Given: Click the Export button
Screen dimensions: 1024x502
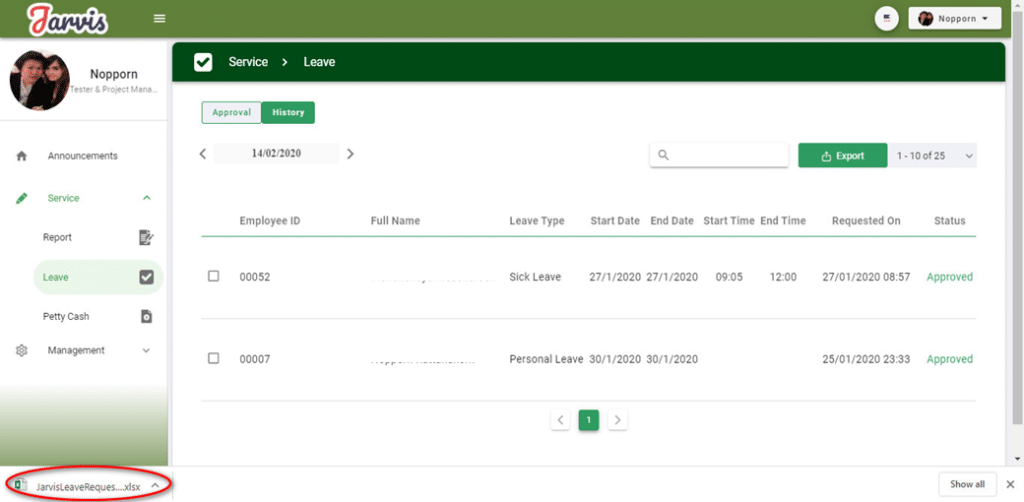Looking at the screenshot, I should [x=842, y=156].
